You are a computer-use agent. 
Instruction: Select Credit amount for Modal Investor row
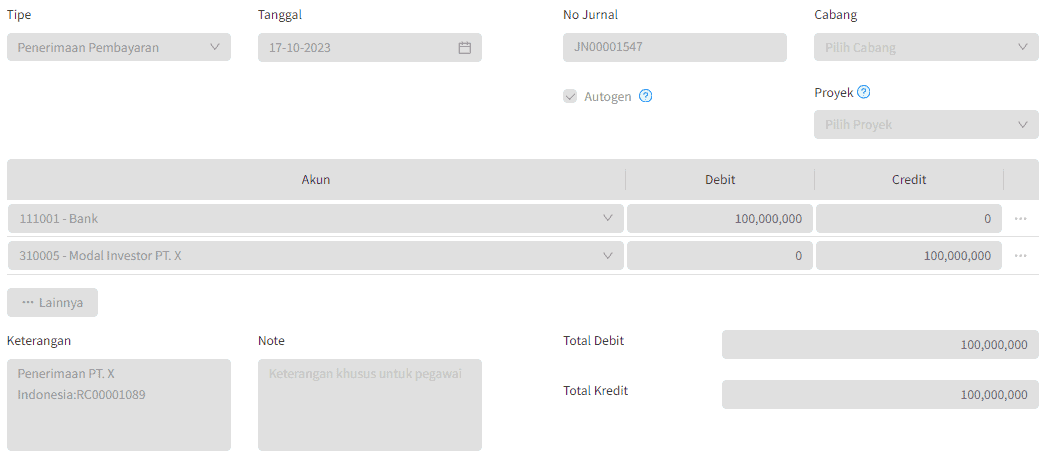tap(909, 256)
